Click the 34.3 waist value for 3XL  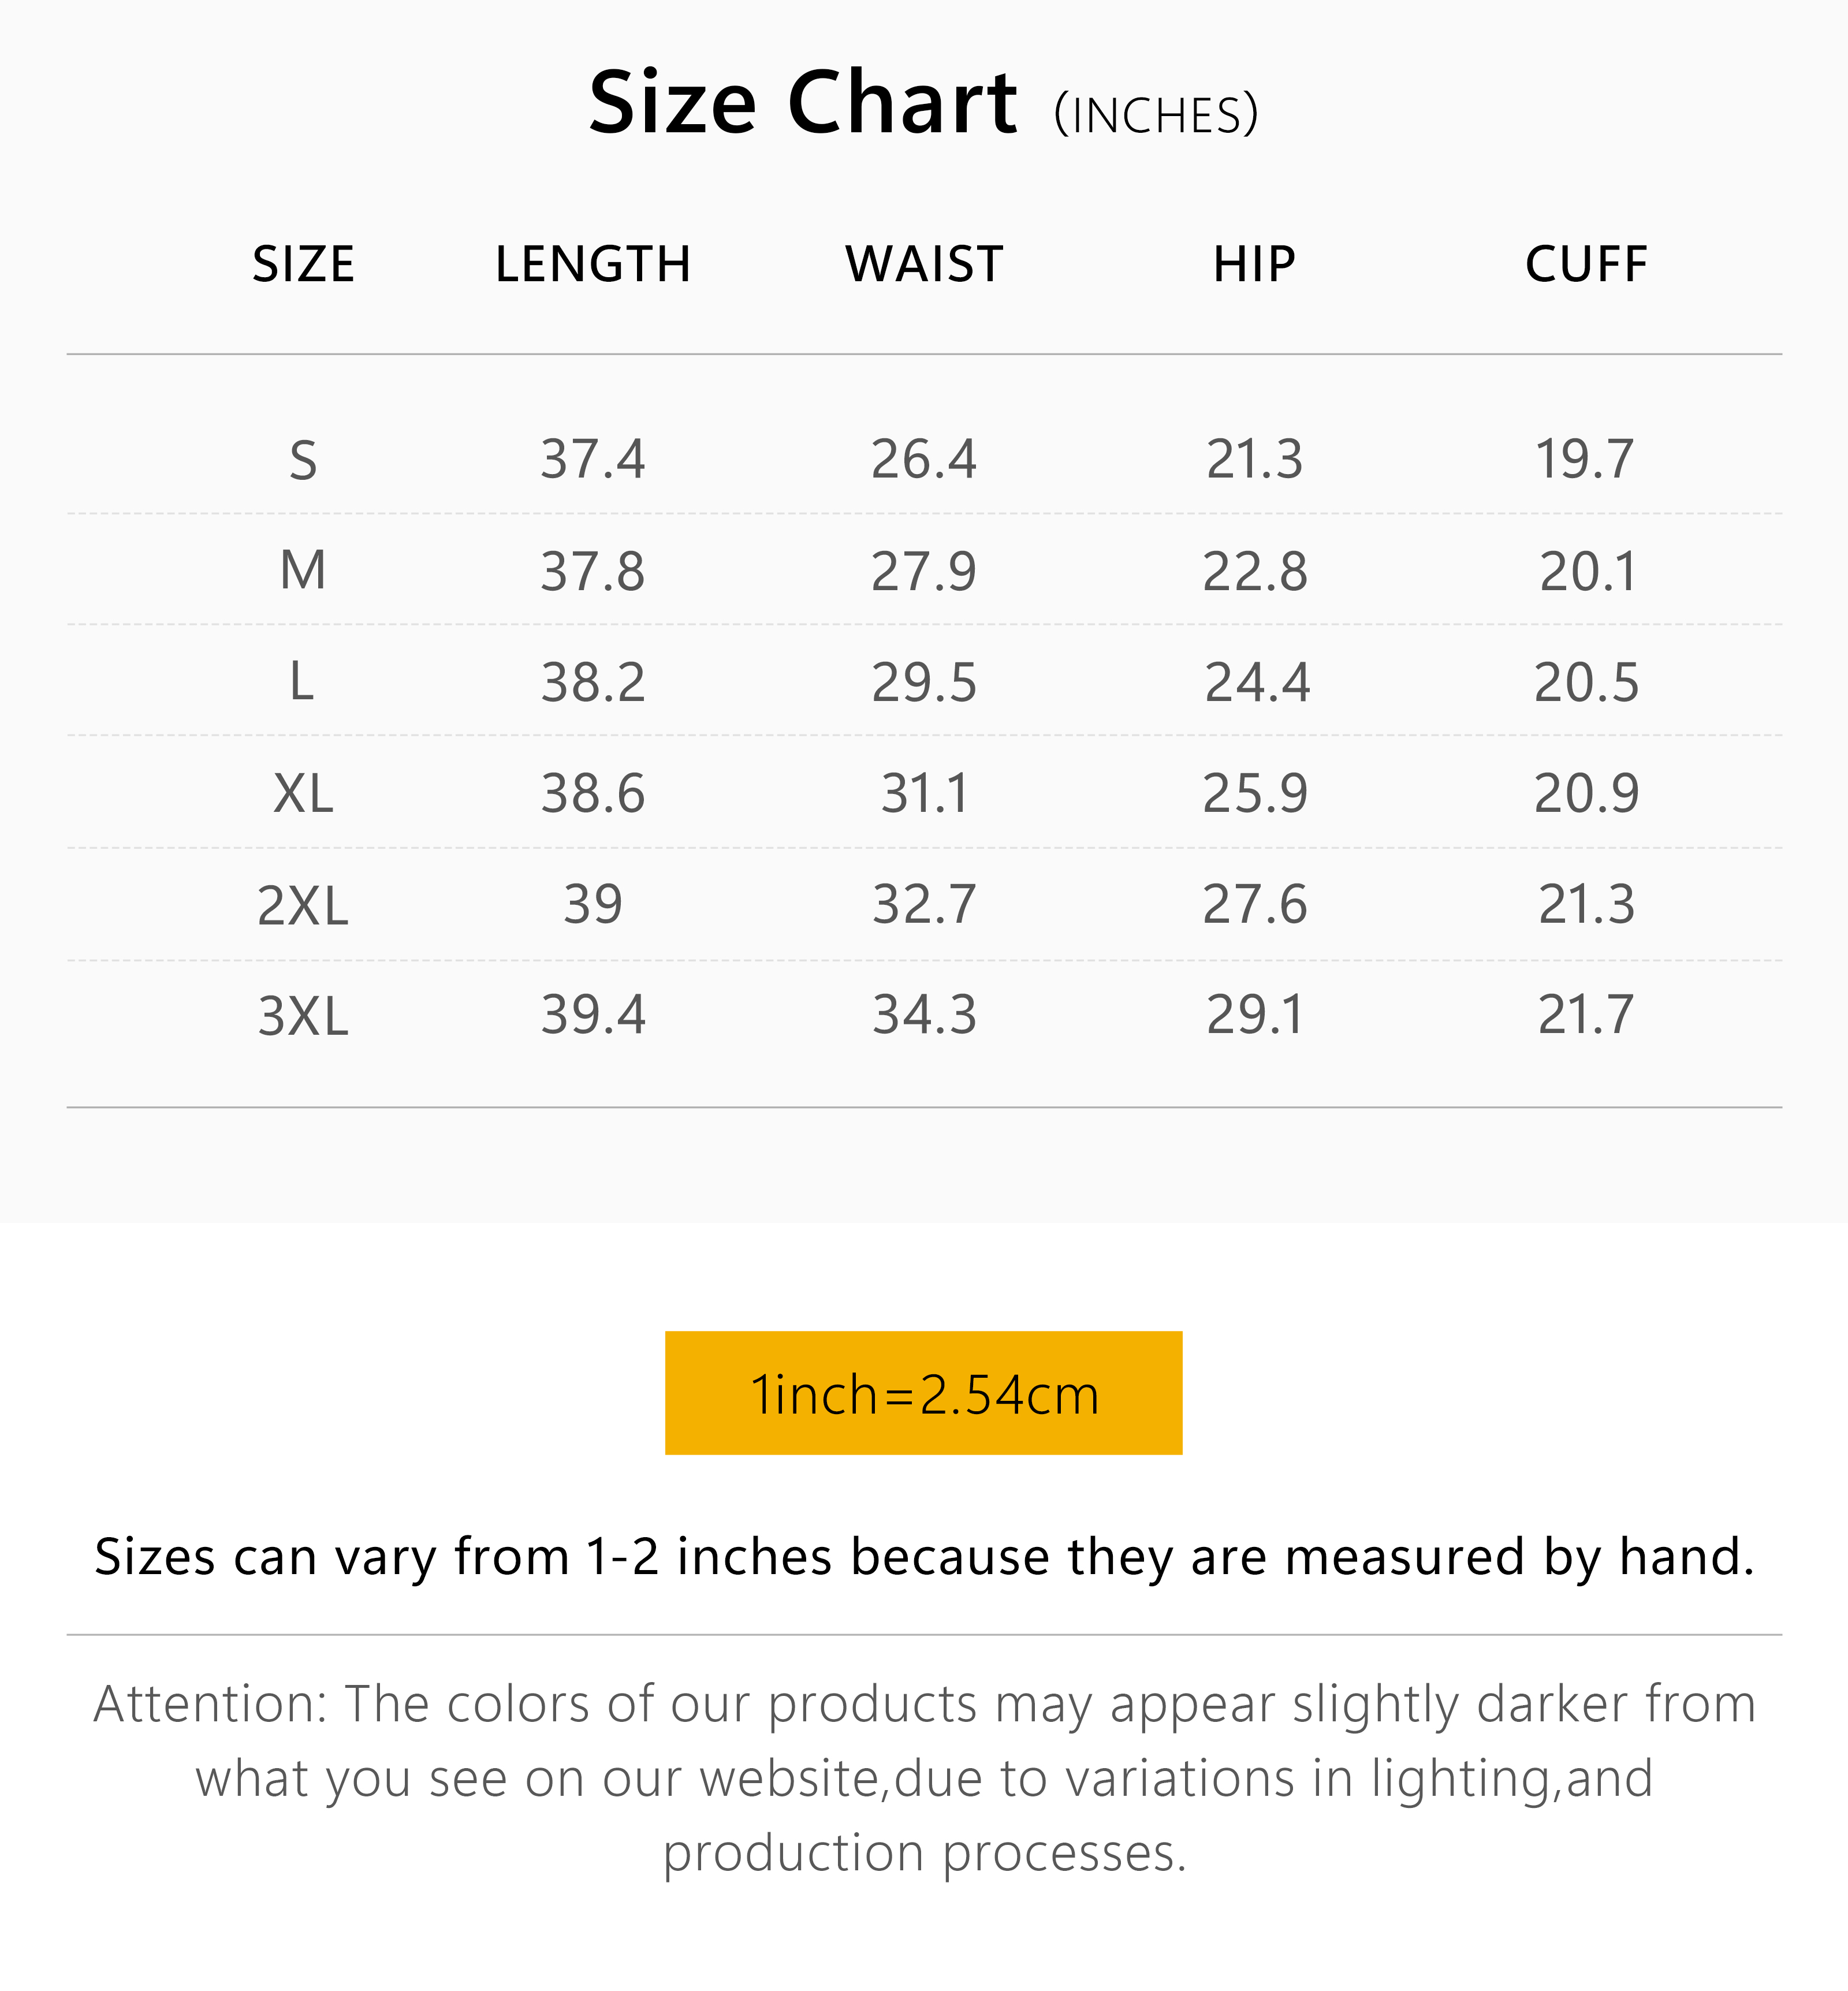point(924,1015)
